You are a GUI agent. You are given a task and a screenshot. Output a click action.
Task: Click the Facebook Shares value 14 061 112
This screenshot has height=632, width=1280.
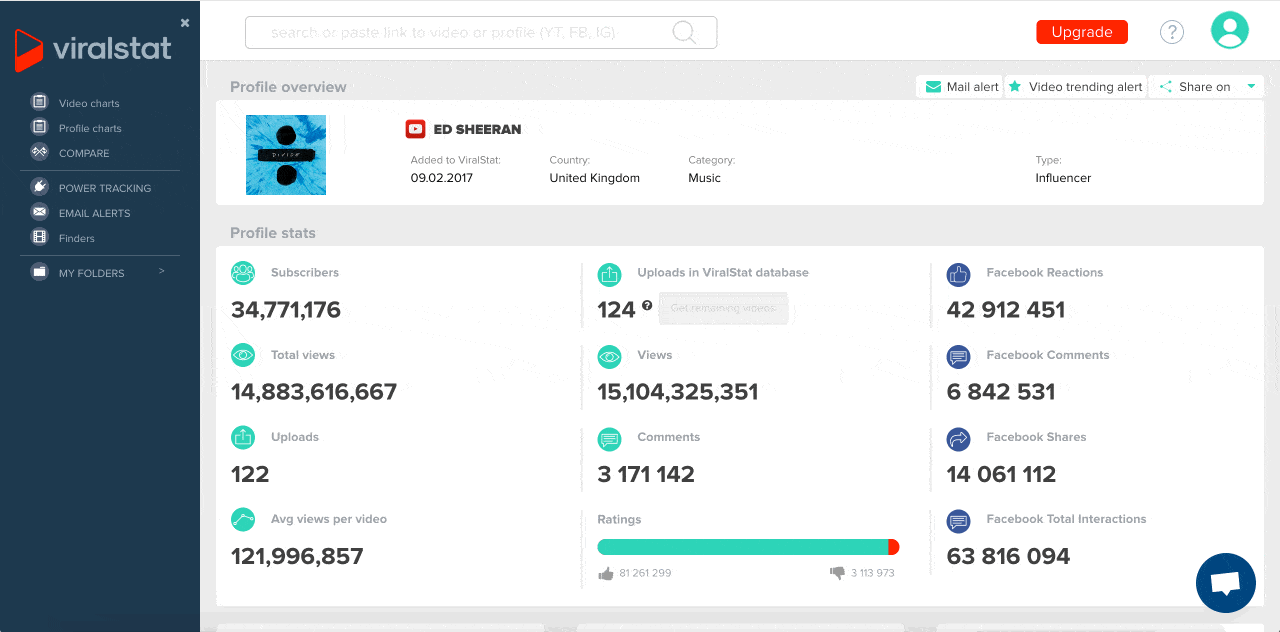click(x=1001, y=474)
